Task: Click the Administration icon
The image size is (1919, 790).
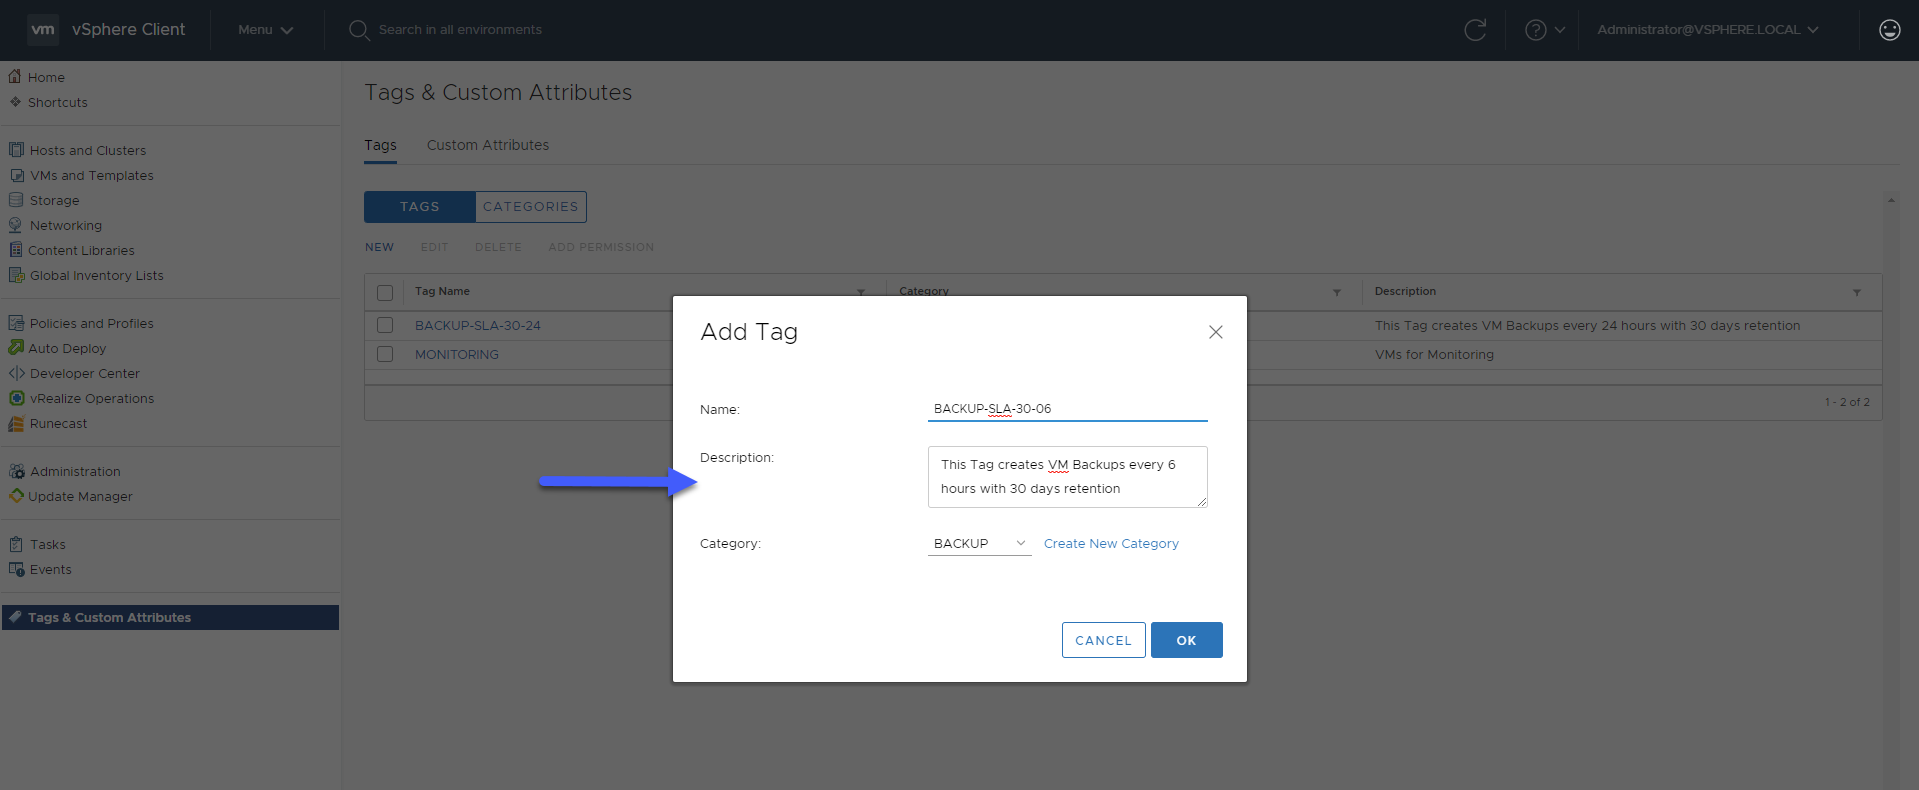Action: click(16, 471)
